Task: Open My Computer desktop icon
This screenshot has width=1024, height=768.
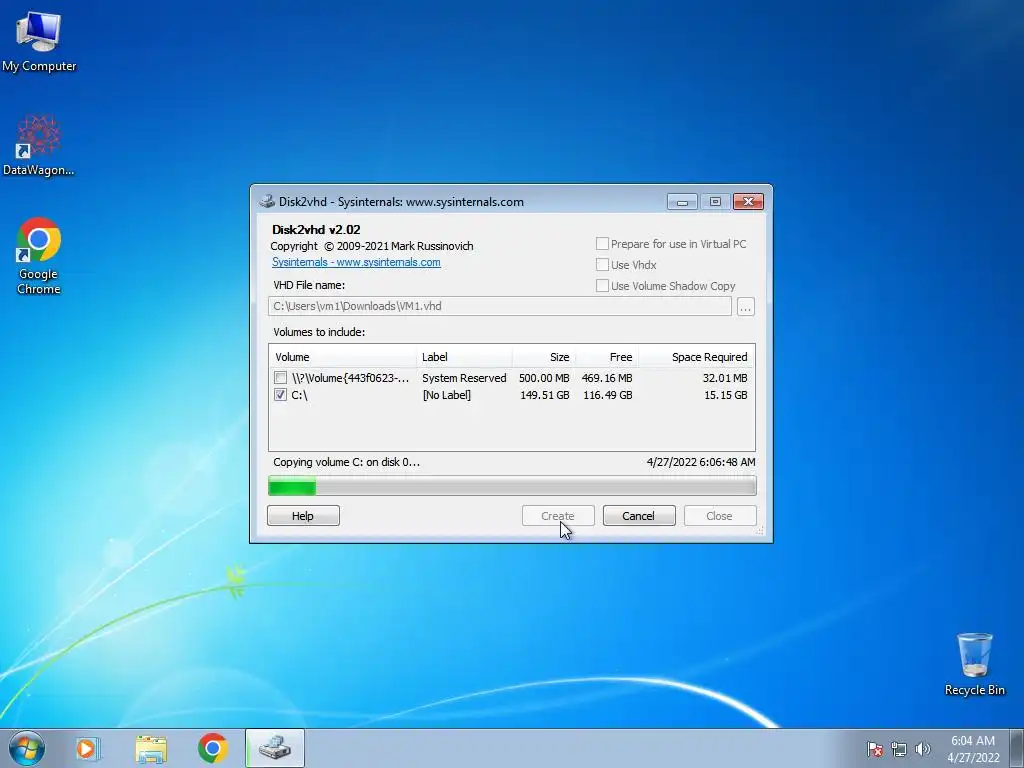Action: (x=39, y=40)
